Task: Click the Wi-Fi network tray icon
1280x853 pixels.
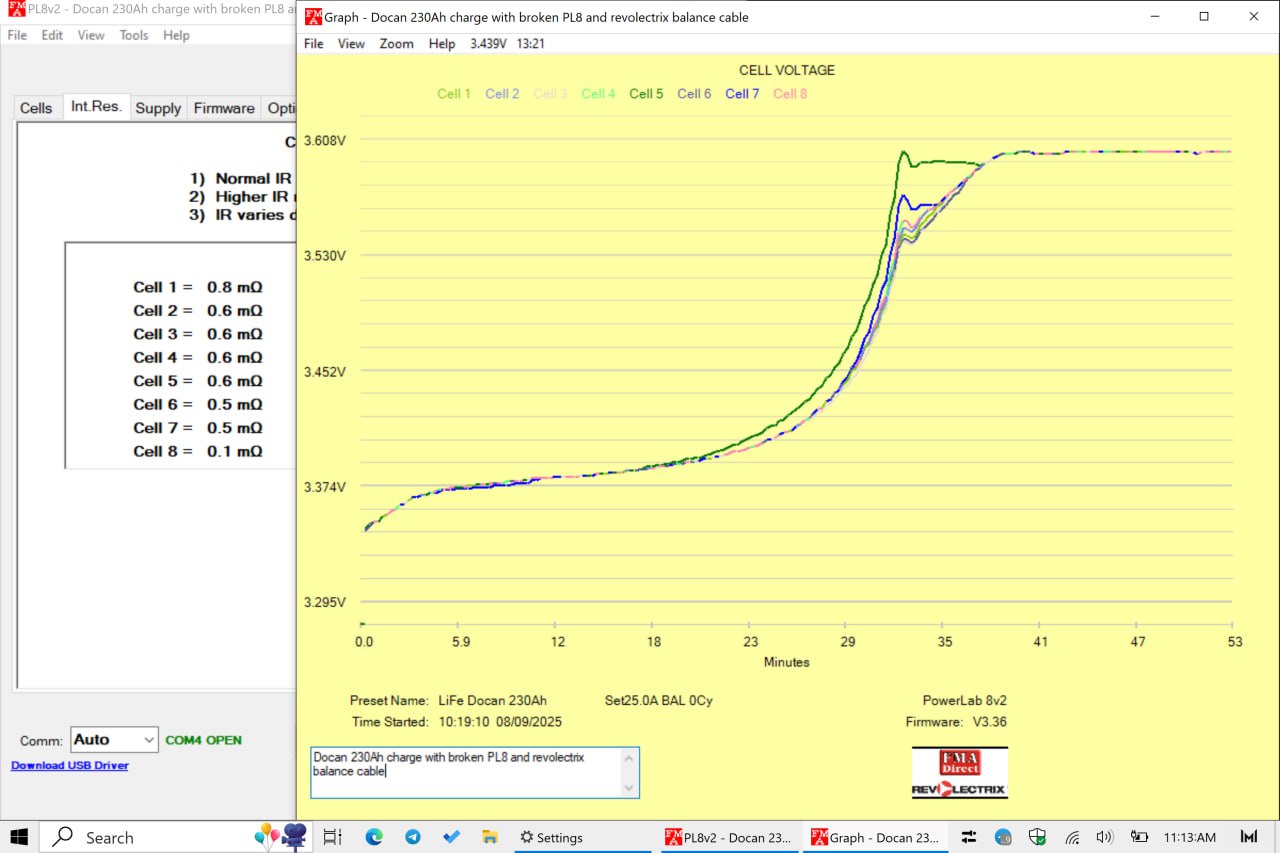Action: click(1072, 837)
